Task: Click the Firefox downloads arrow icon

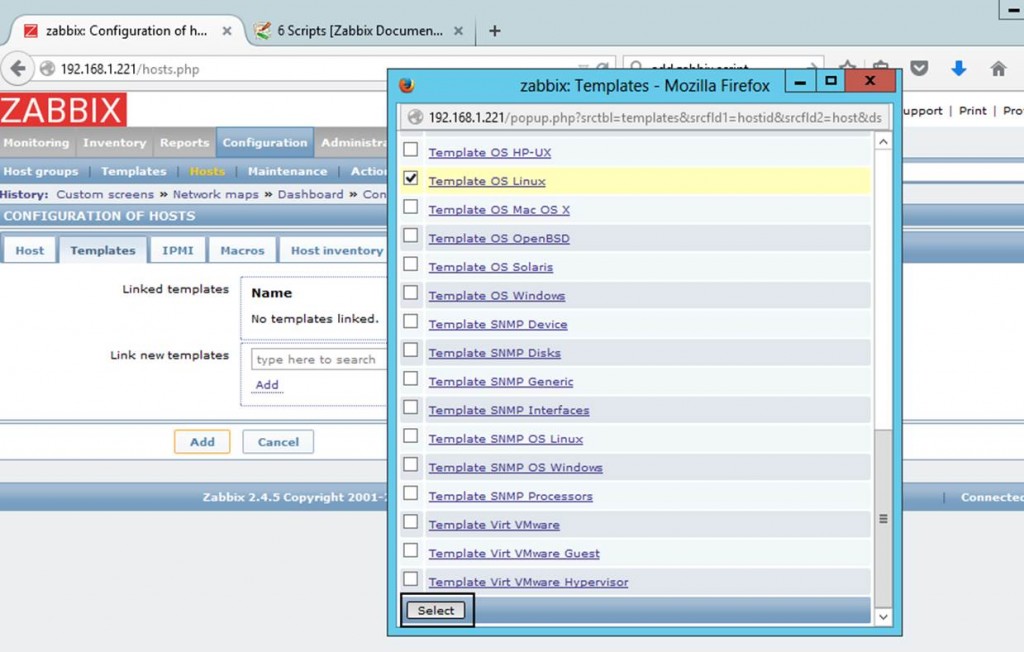Action: [958, 69]
